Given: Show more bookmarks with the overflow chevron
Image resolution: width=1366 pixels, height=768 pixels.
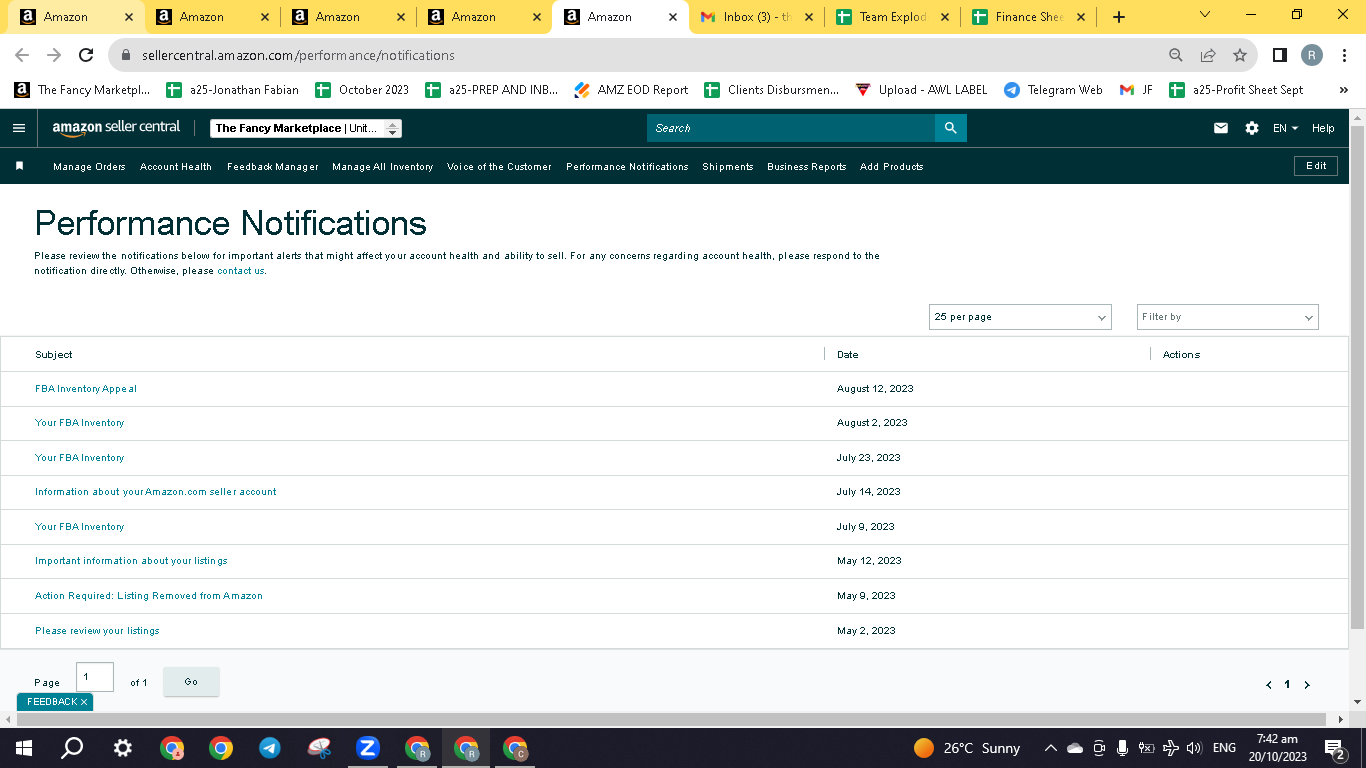Looking at the screenshot, I should (1343, 90).
